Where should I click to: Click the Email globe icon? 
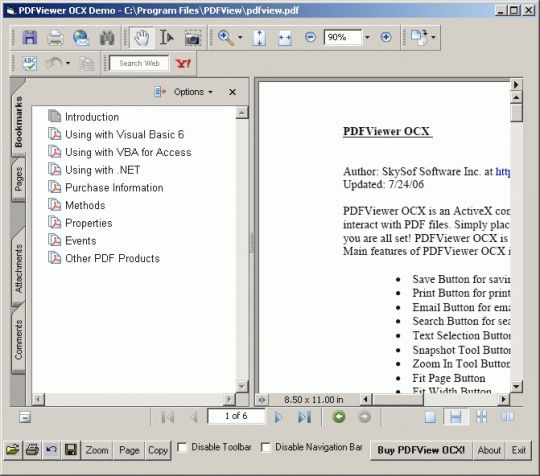pos(81,38)
